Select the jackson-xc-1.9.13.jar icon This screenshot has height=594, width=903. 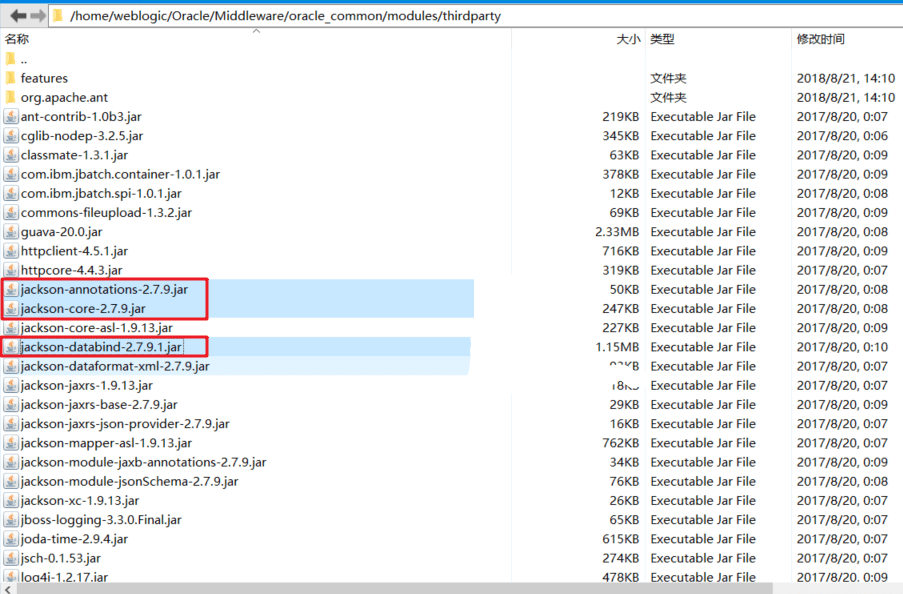coord(10,500)
